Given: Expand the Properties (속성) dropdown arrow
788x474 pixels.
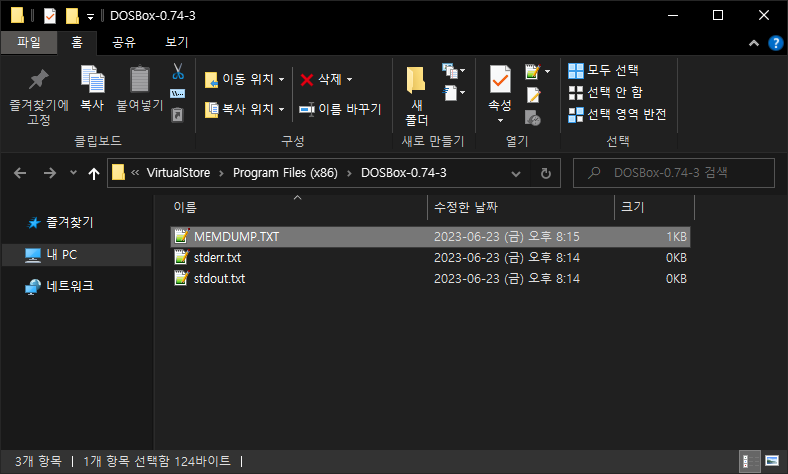Looking at the screenshot, I should pos(500,121).
